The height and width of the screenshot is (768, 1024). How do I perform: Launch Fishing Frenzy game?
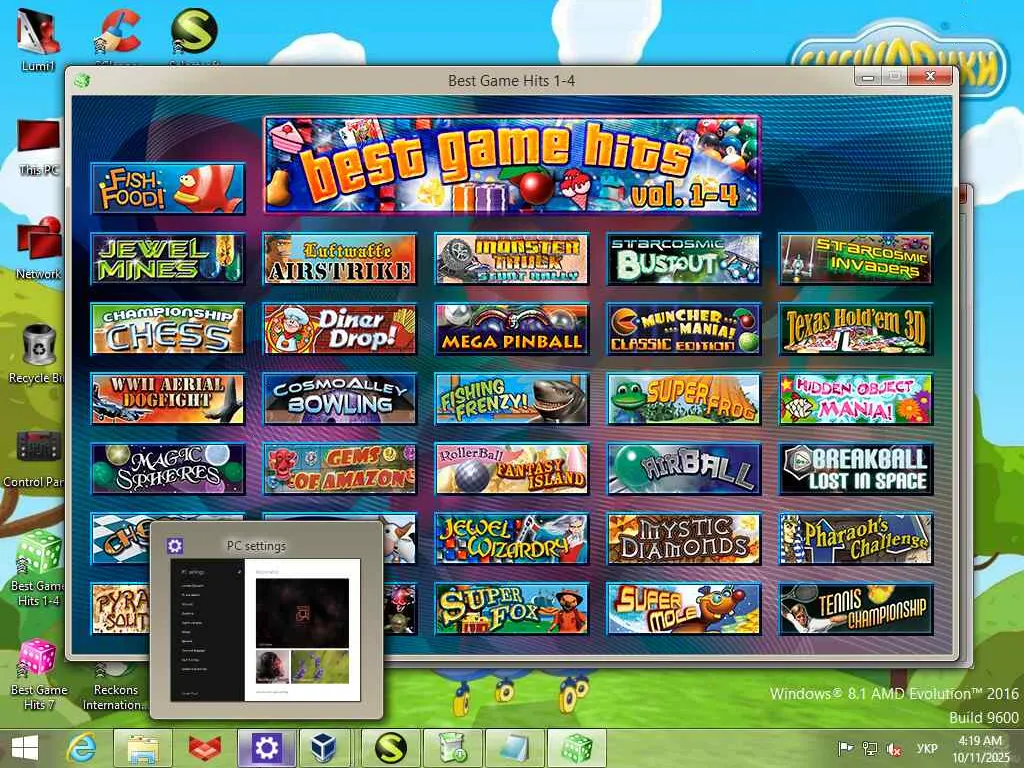pos(511,399)
